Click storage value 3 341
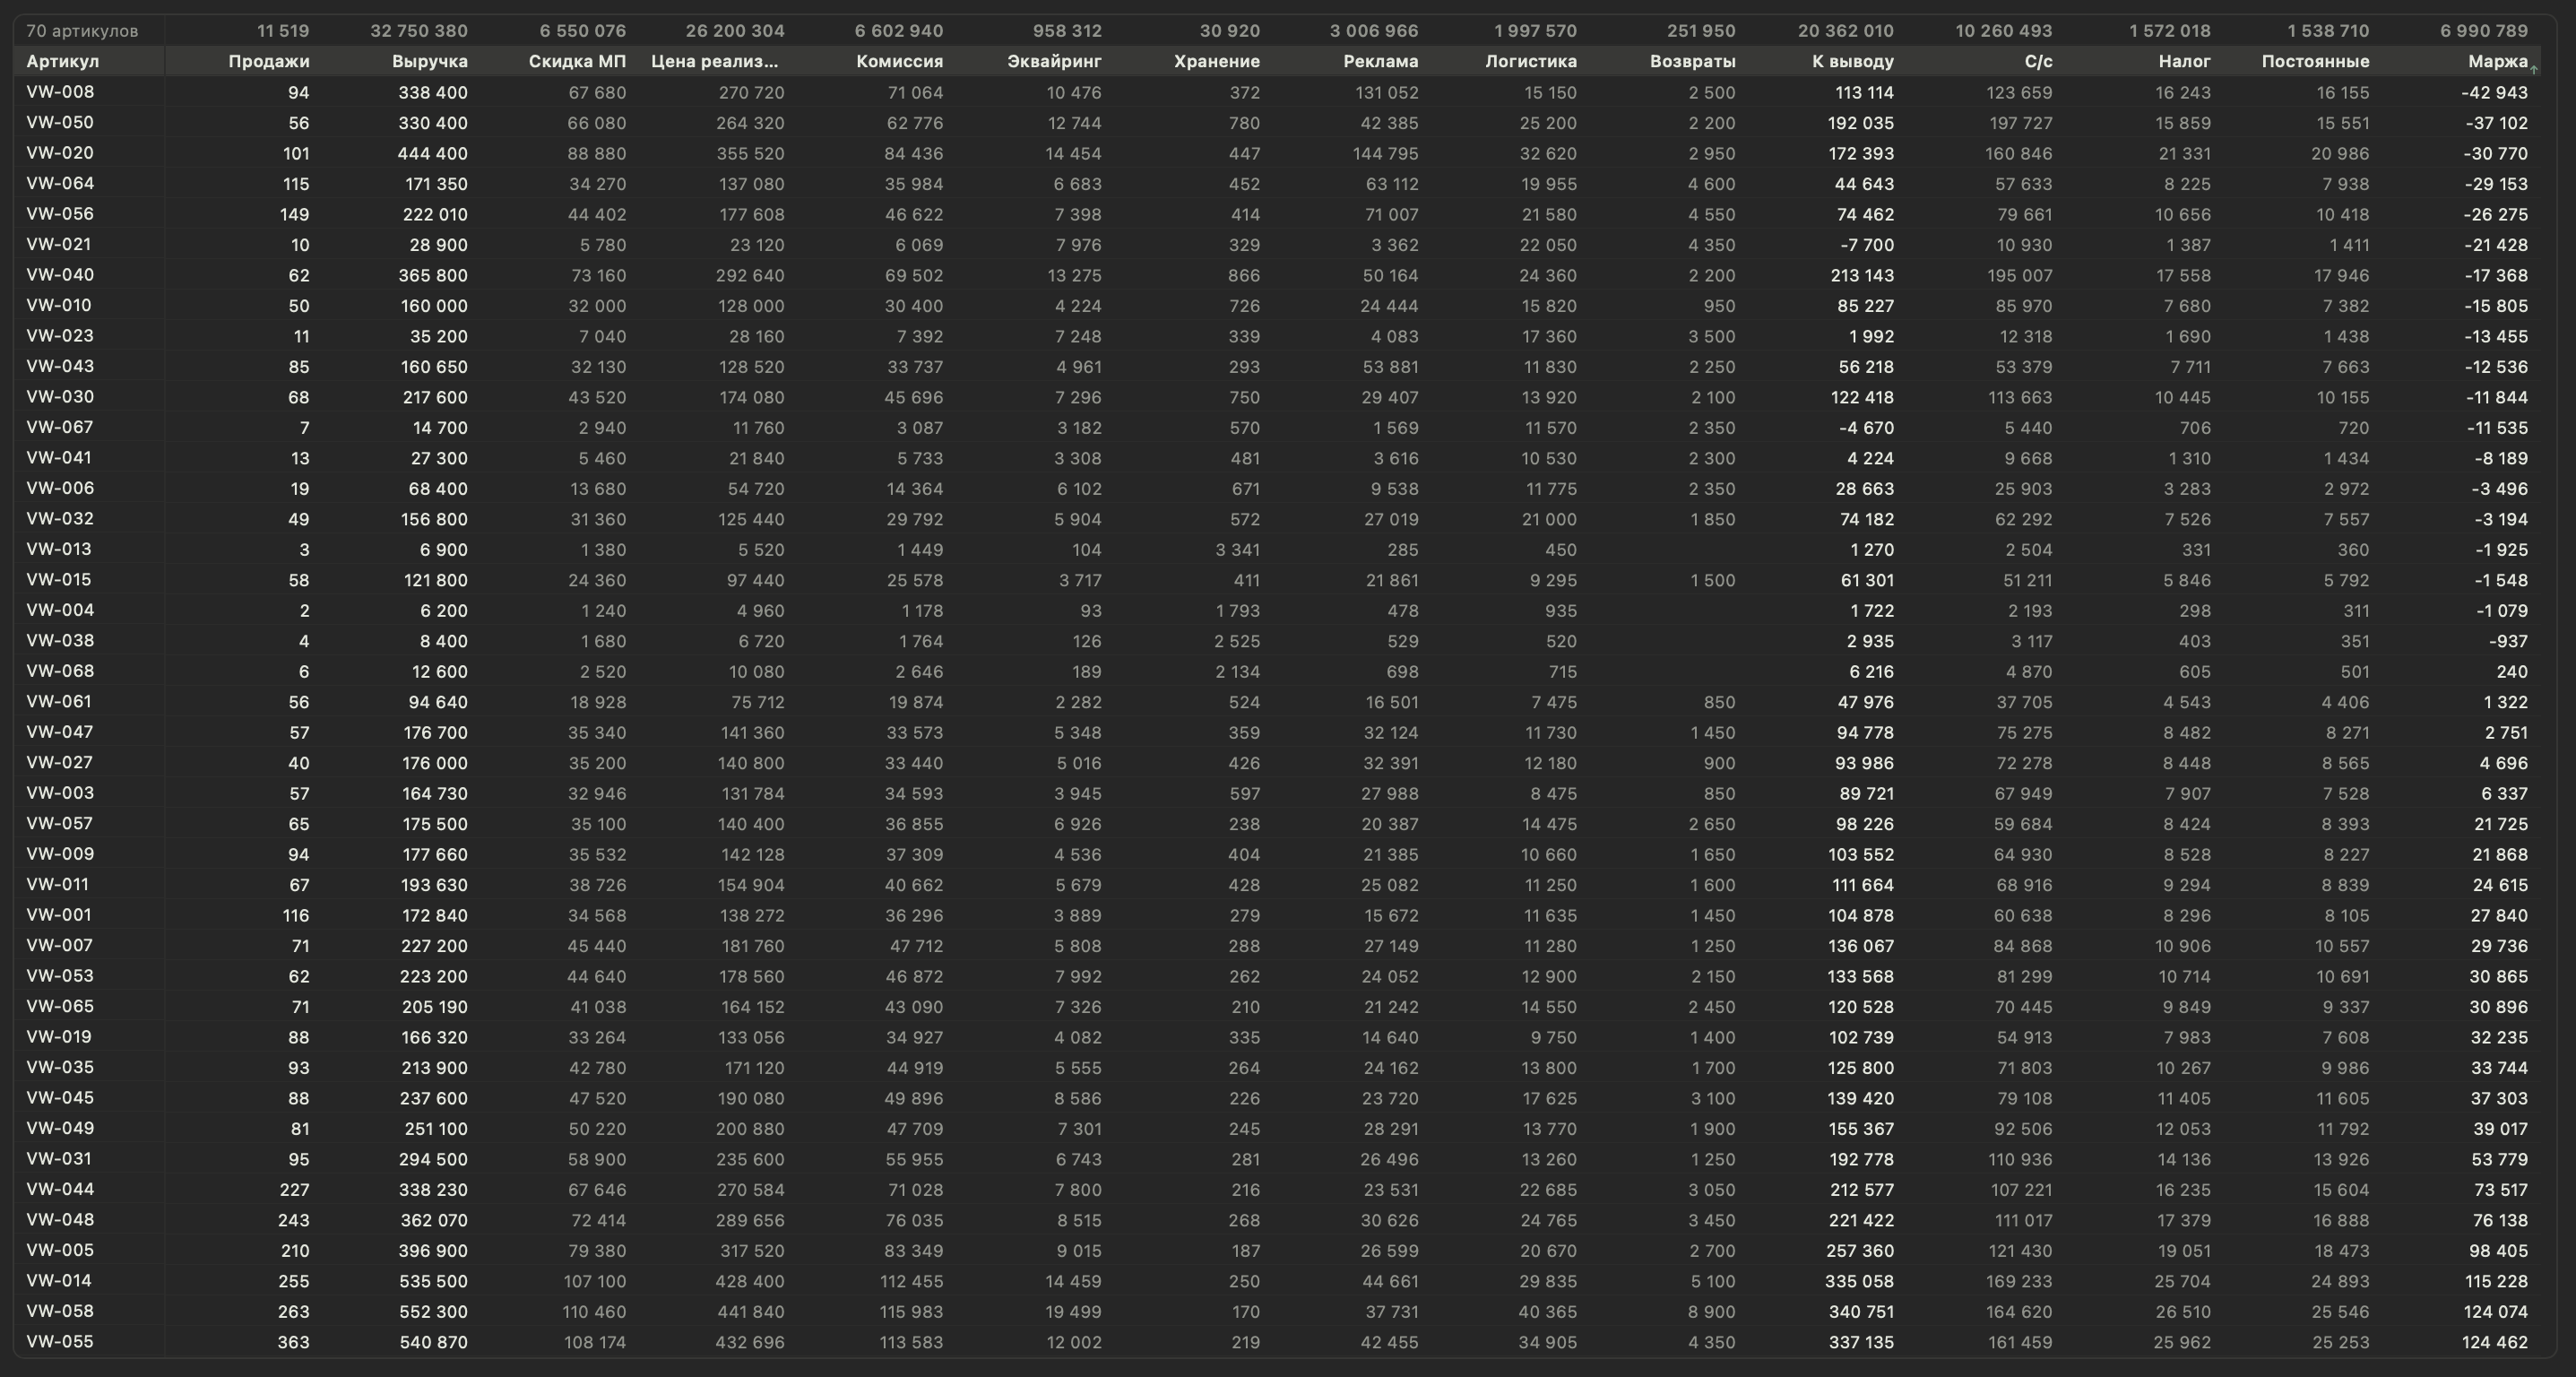Screen dimensions: 2576x1377 1238,550
